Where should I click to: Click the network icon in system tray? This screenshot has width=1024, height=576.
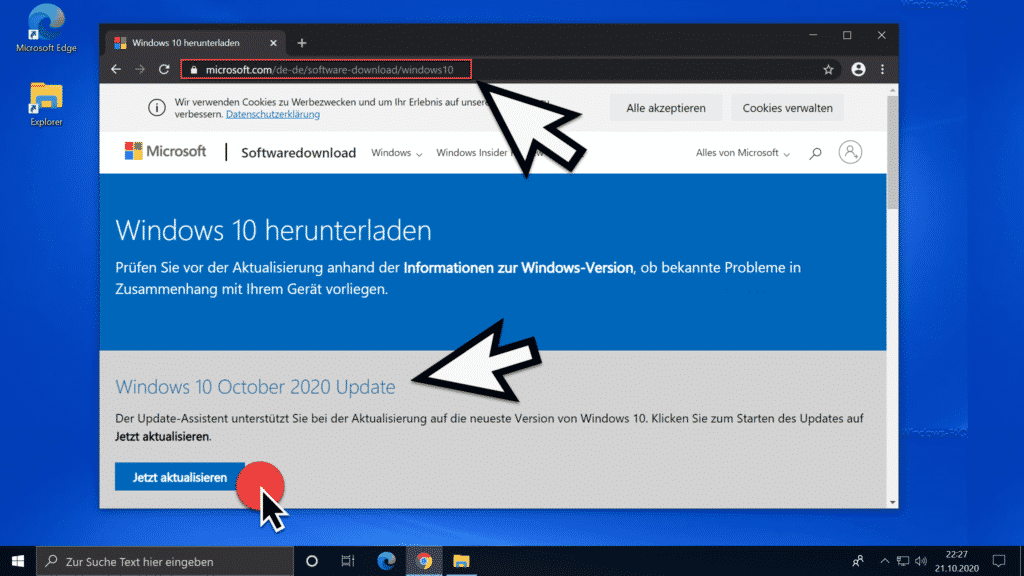point(903,561)
